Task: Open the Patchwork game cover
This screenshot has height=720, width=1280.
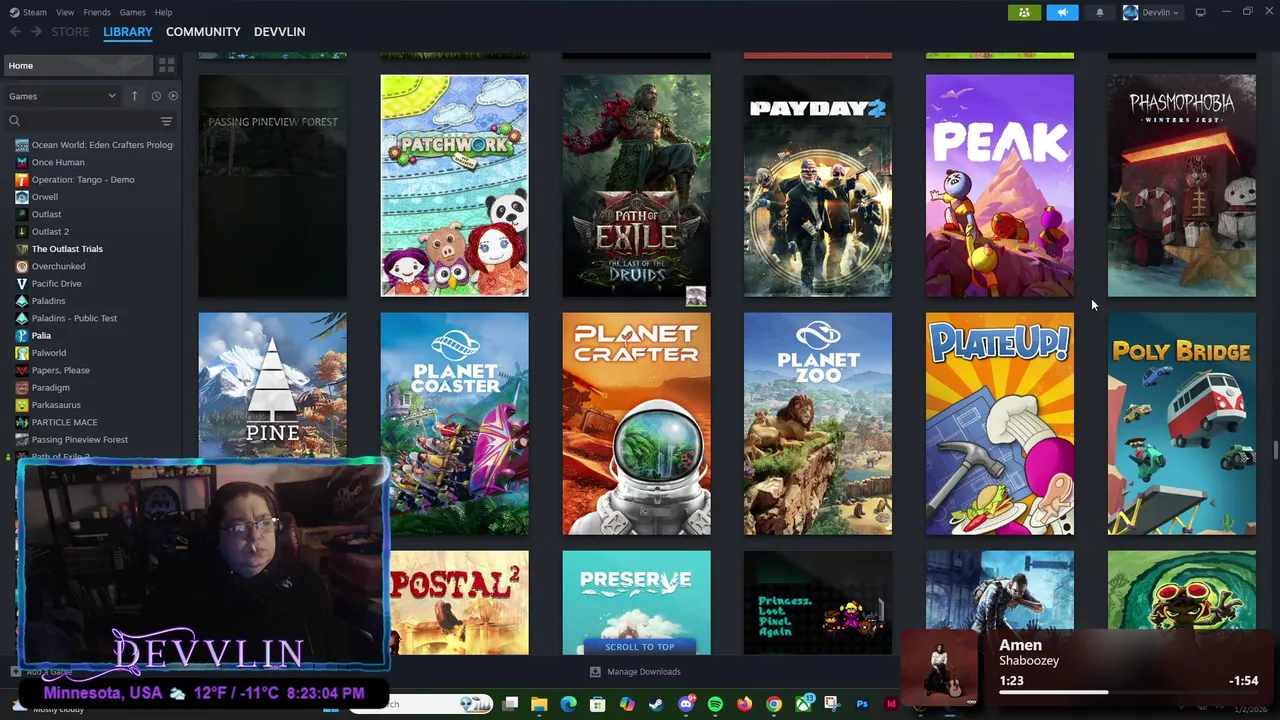Action: tap(454, 186)
